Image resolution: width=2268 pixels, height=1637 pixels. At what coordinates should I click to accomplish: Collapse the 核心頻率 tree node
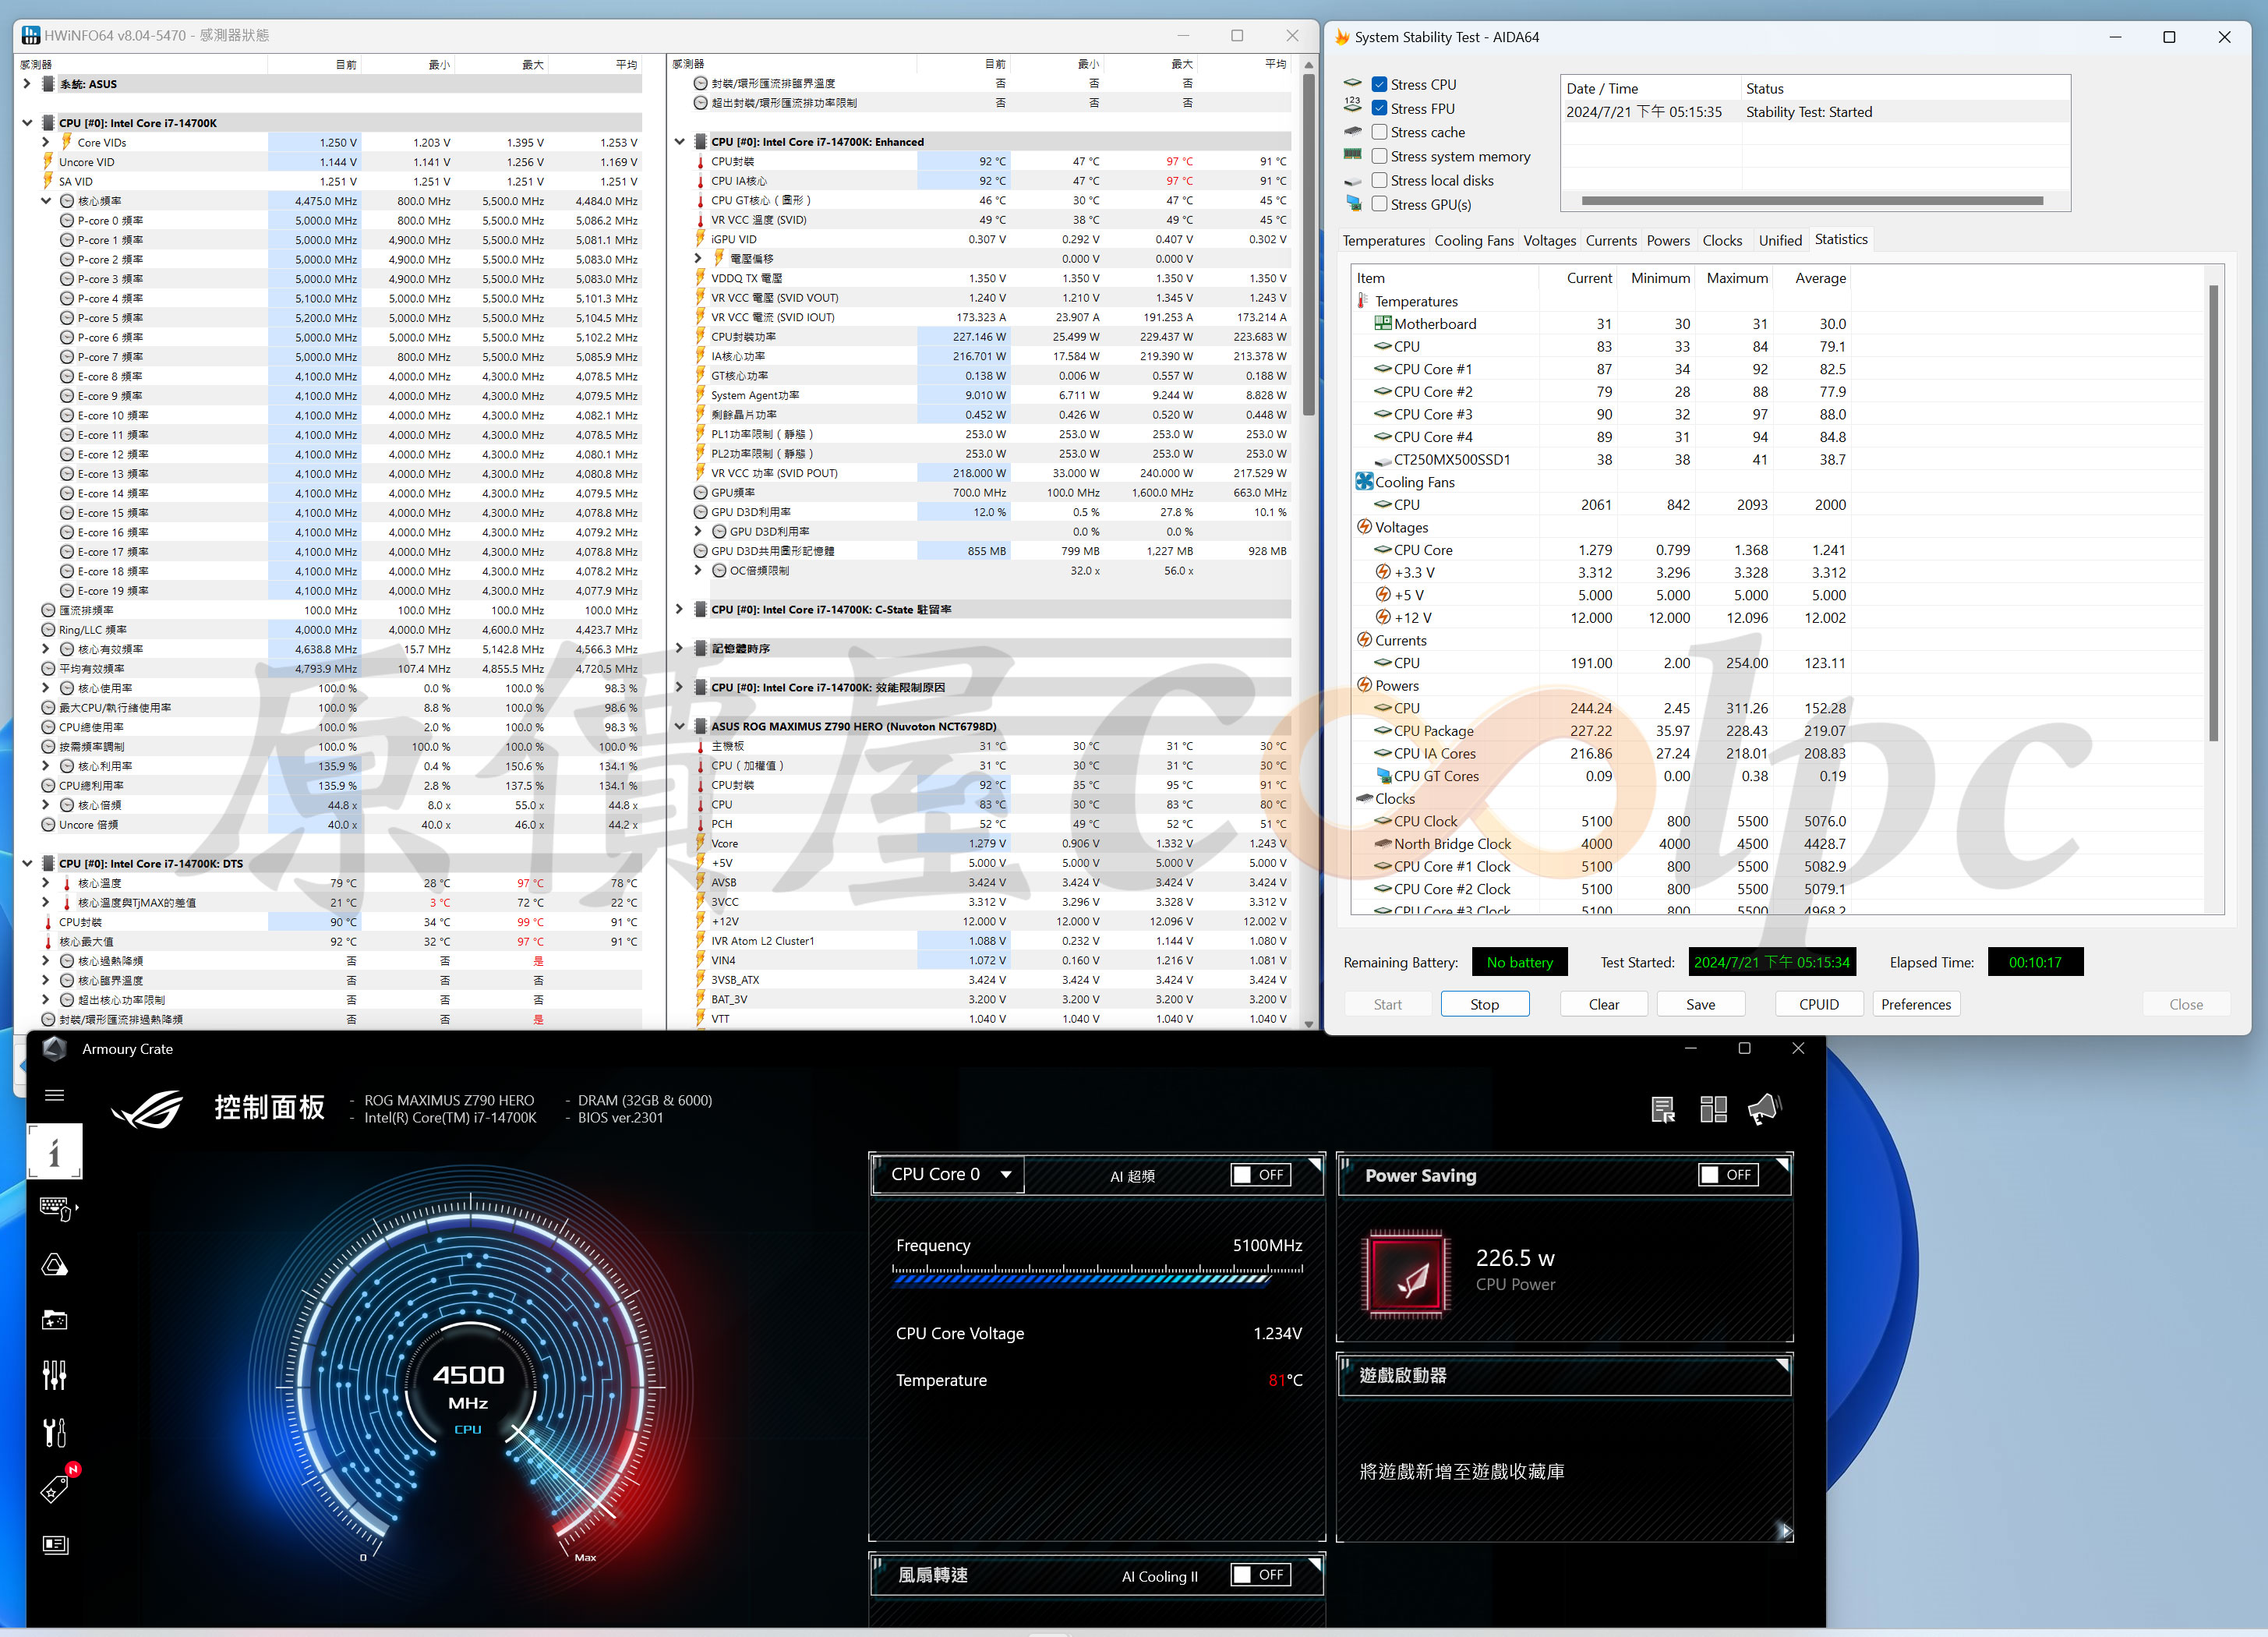click(x=46, y=201)
